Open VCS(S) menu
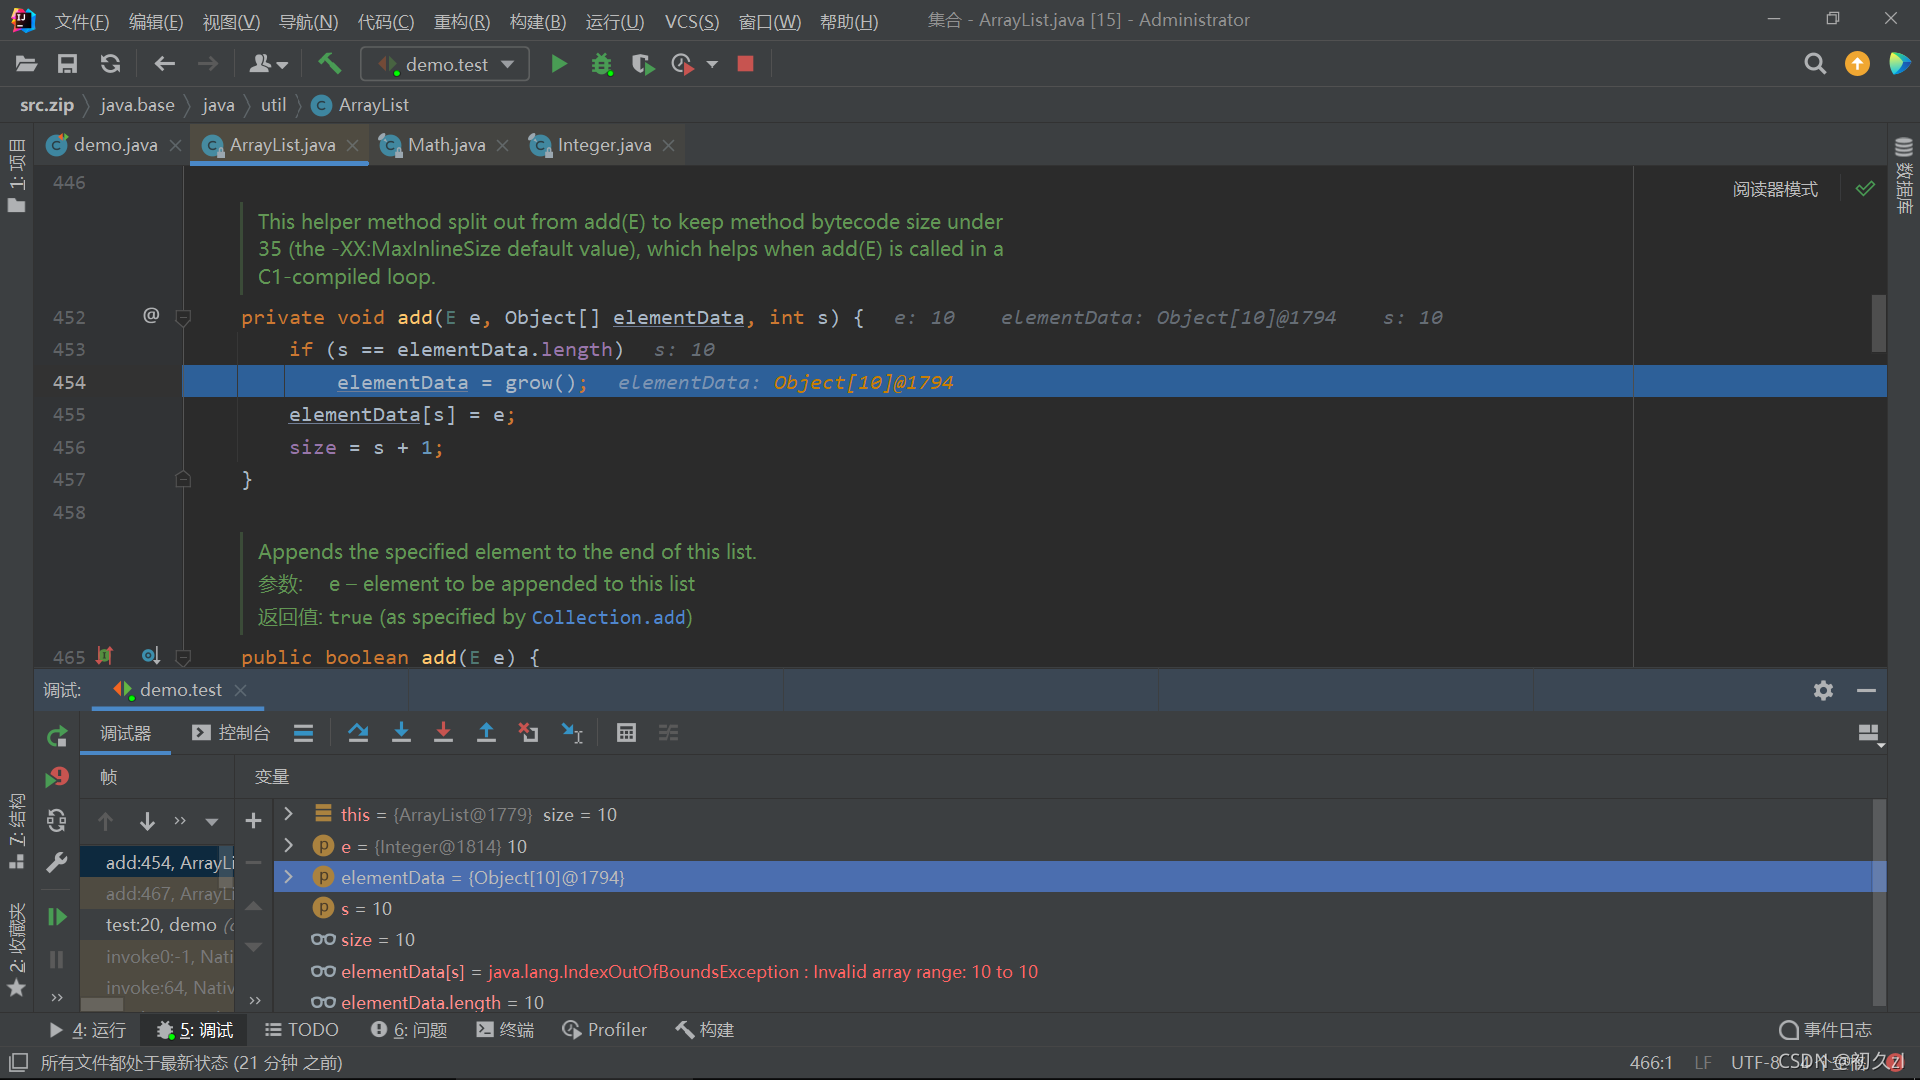 (692, 21)
